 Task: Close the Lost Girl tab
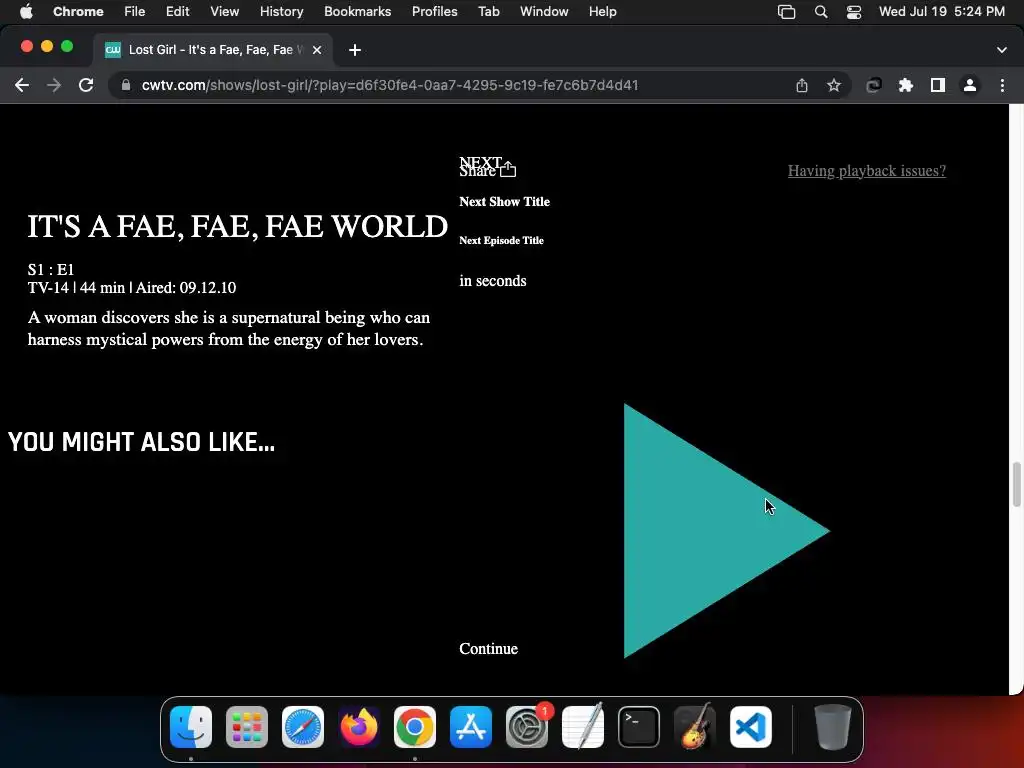point(317,50)
